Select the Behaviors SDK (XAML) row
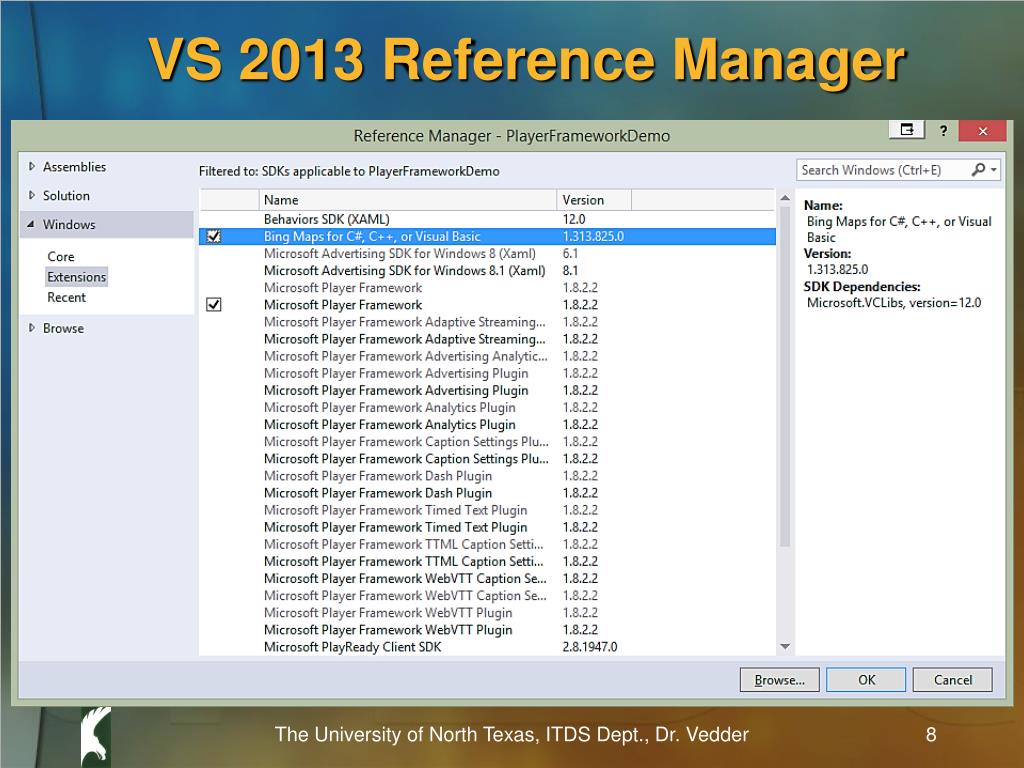The image size is (1024, 768). [487, 219]
